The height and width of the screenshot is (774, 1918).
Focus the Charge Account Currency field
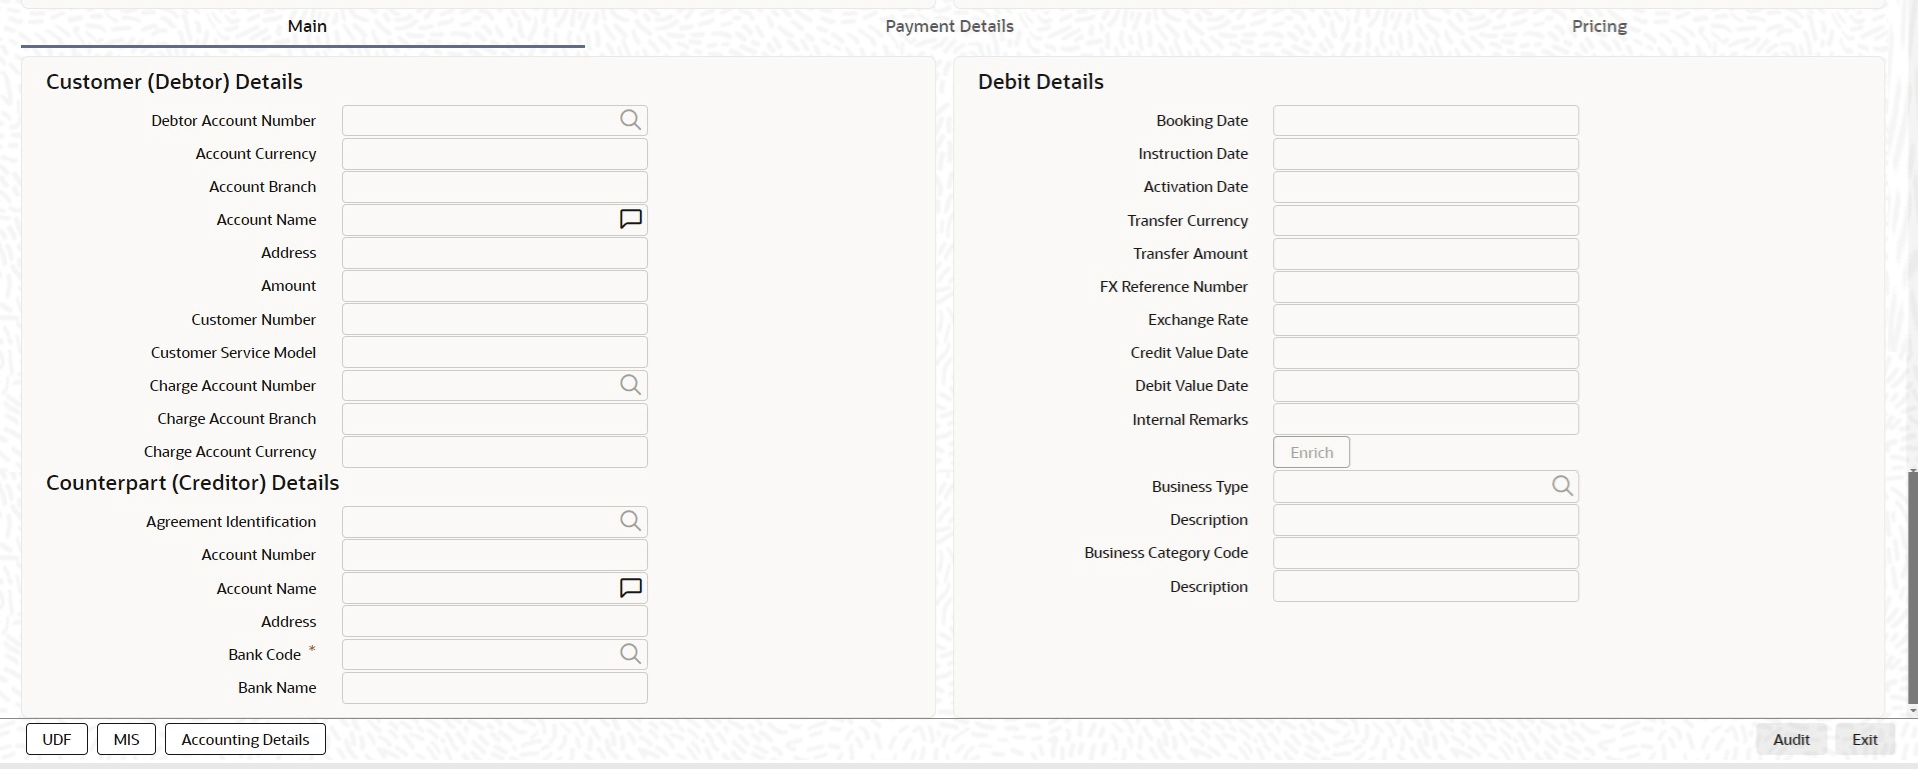pos(495,451)
